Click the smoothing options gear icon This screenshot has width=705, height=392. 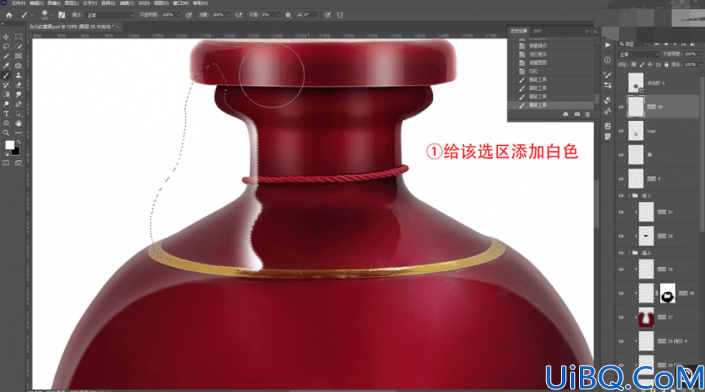288,15
